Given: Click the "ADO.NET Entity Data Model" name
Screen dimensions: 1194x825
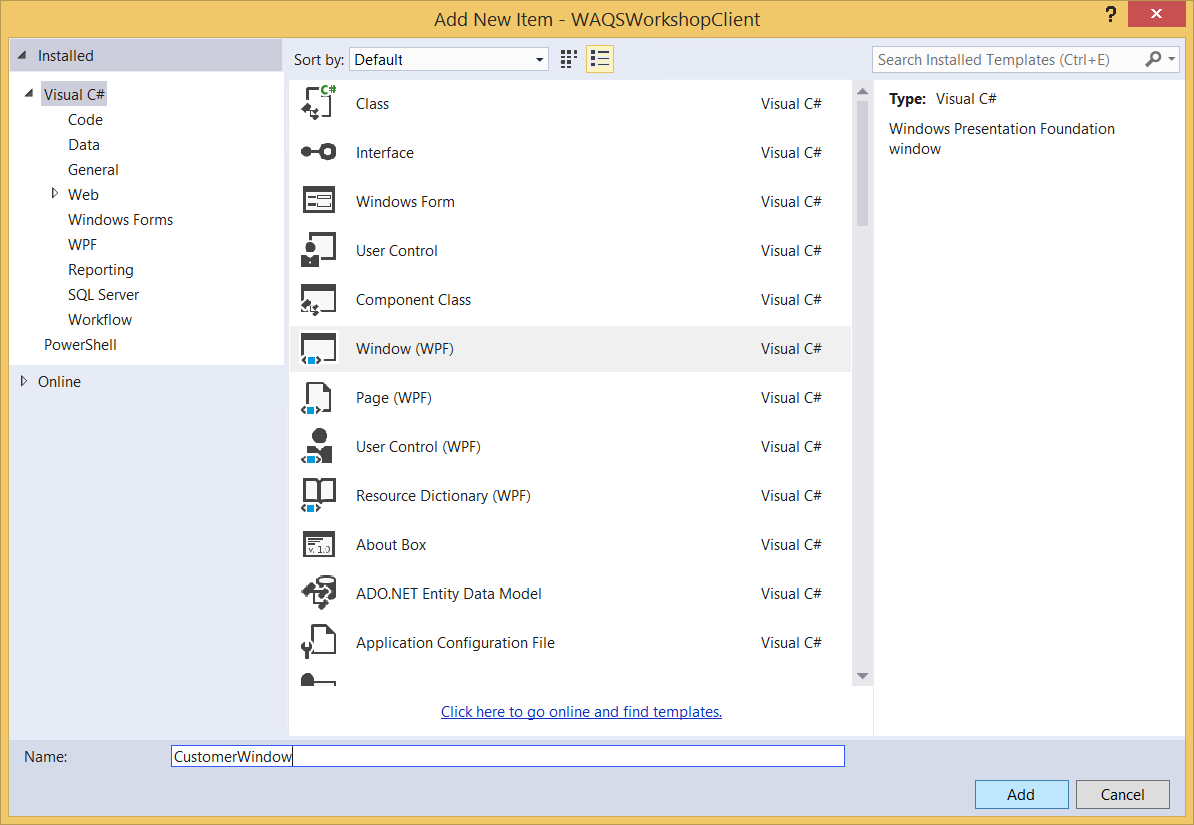Looking at the screenshot, I should point(449,593).
